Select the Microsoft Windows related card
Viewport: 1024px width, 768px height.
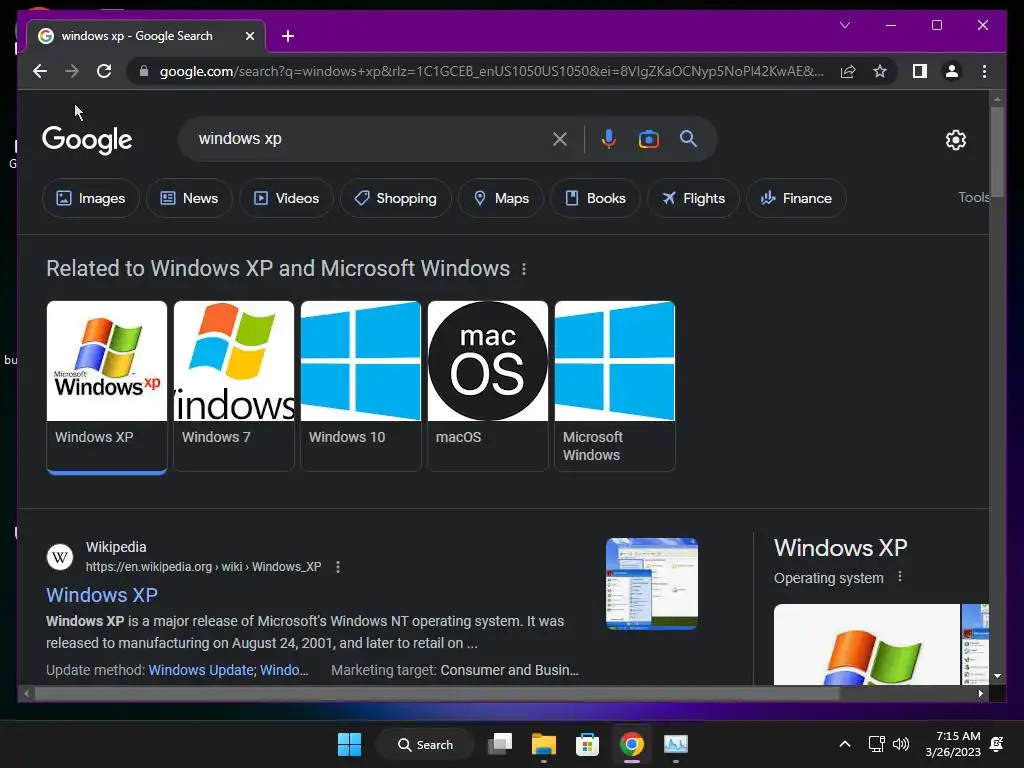pyautogui.click(x=615, y=386)
